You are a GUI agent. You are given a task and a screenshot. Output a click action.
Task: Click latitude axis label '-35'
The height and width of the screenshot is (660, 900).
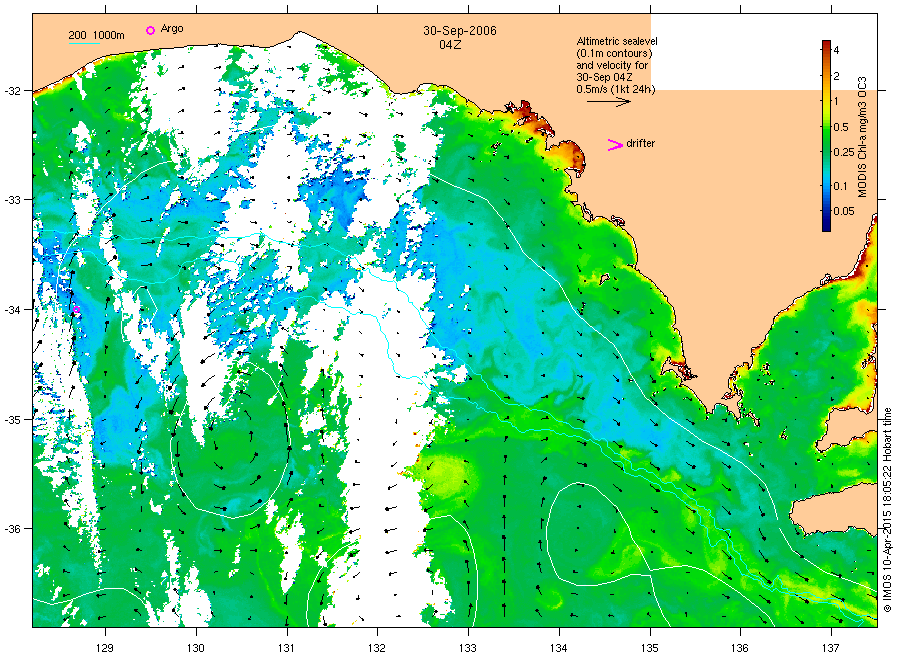pyautogui.click(x=12, y=420)
